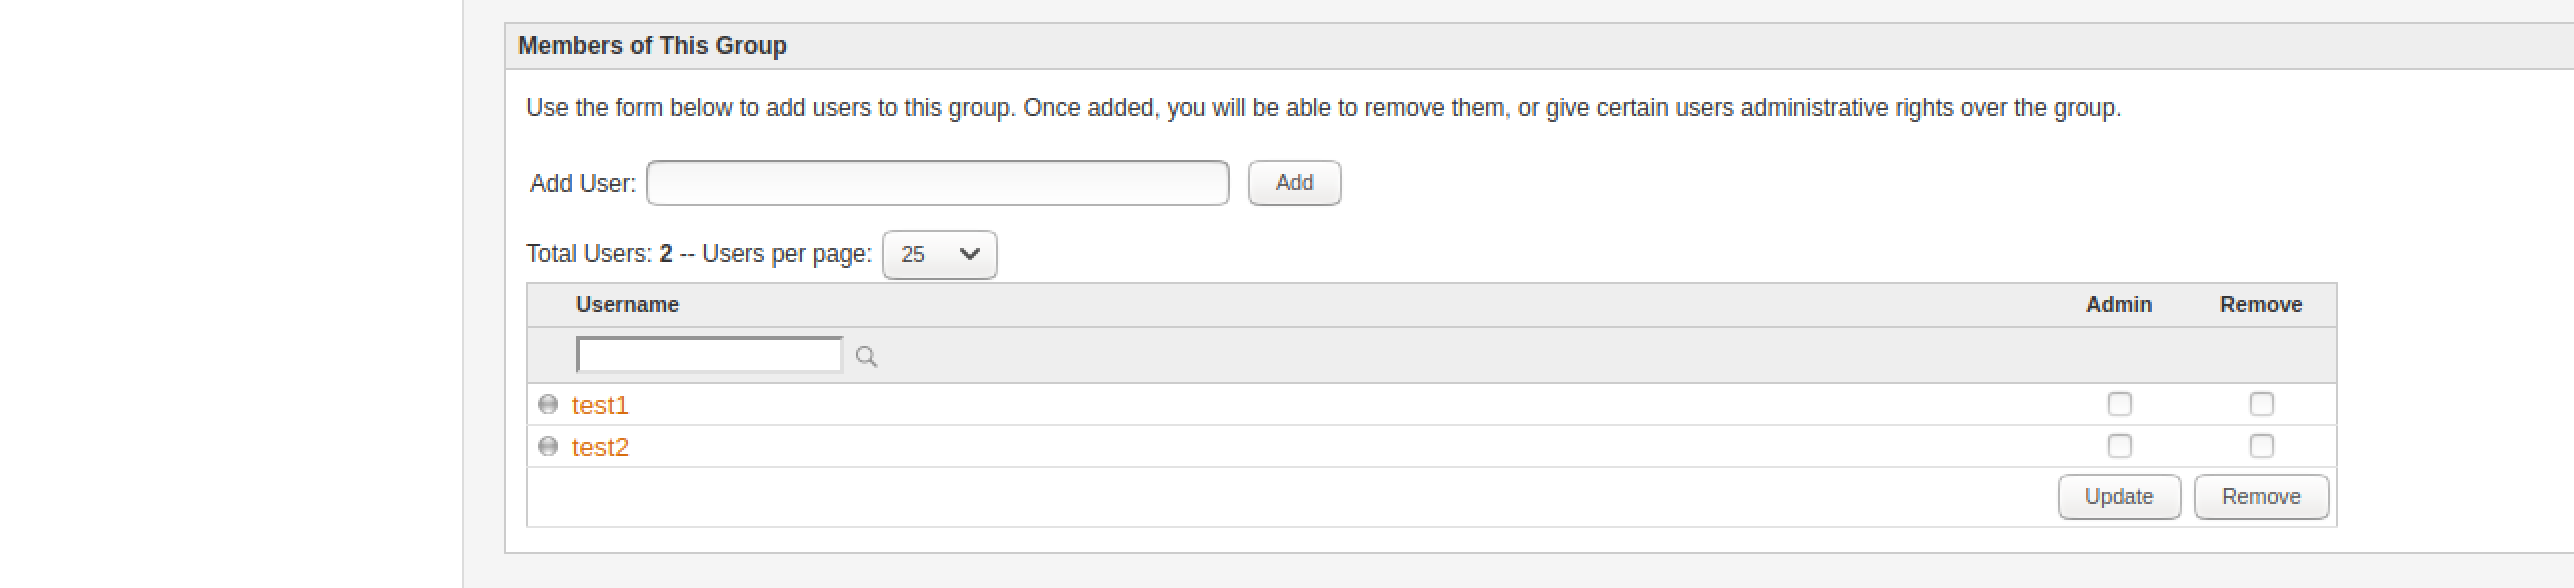Click the username search magnifier icon
The height and width of the screenshot is (588, 2574).
click(x=866, y=357)
